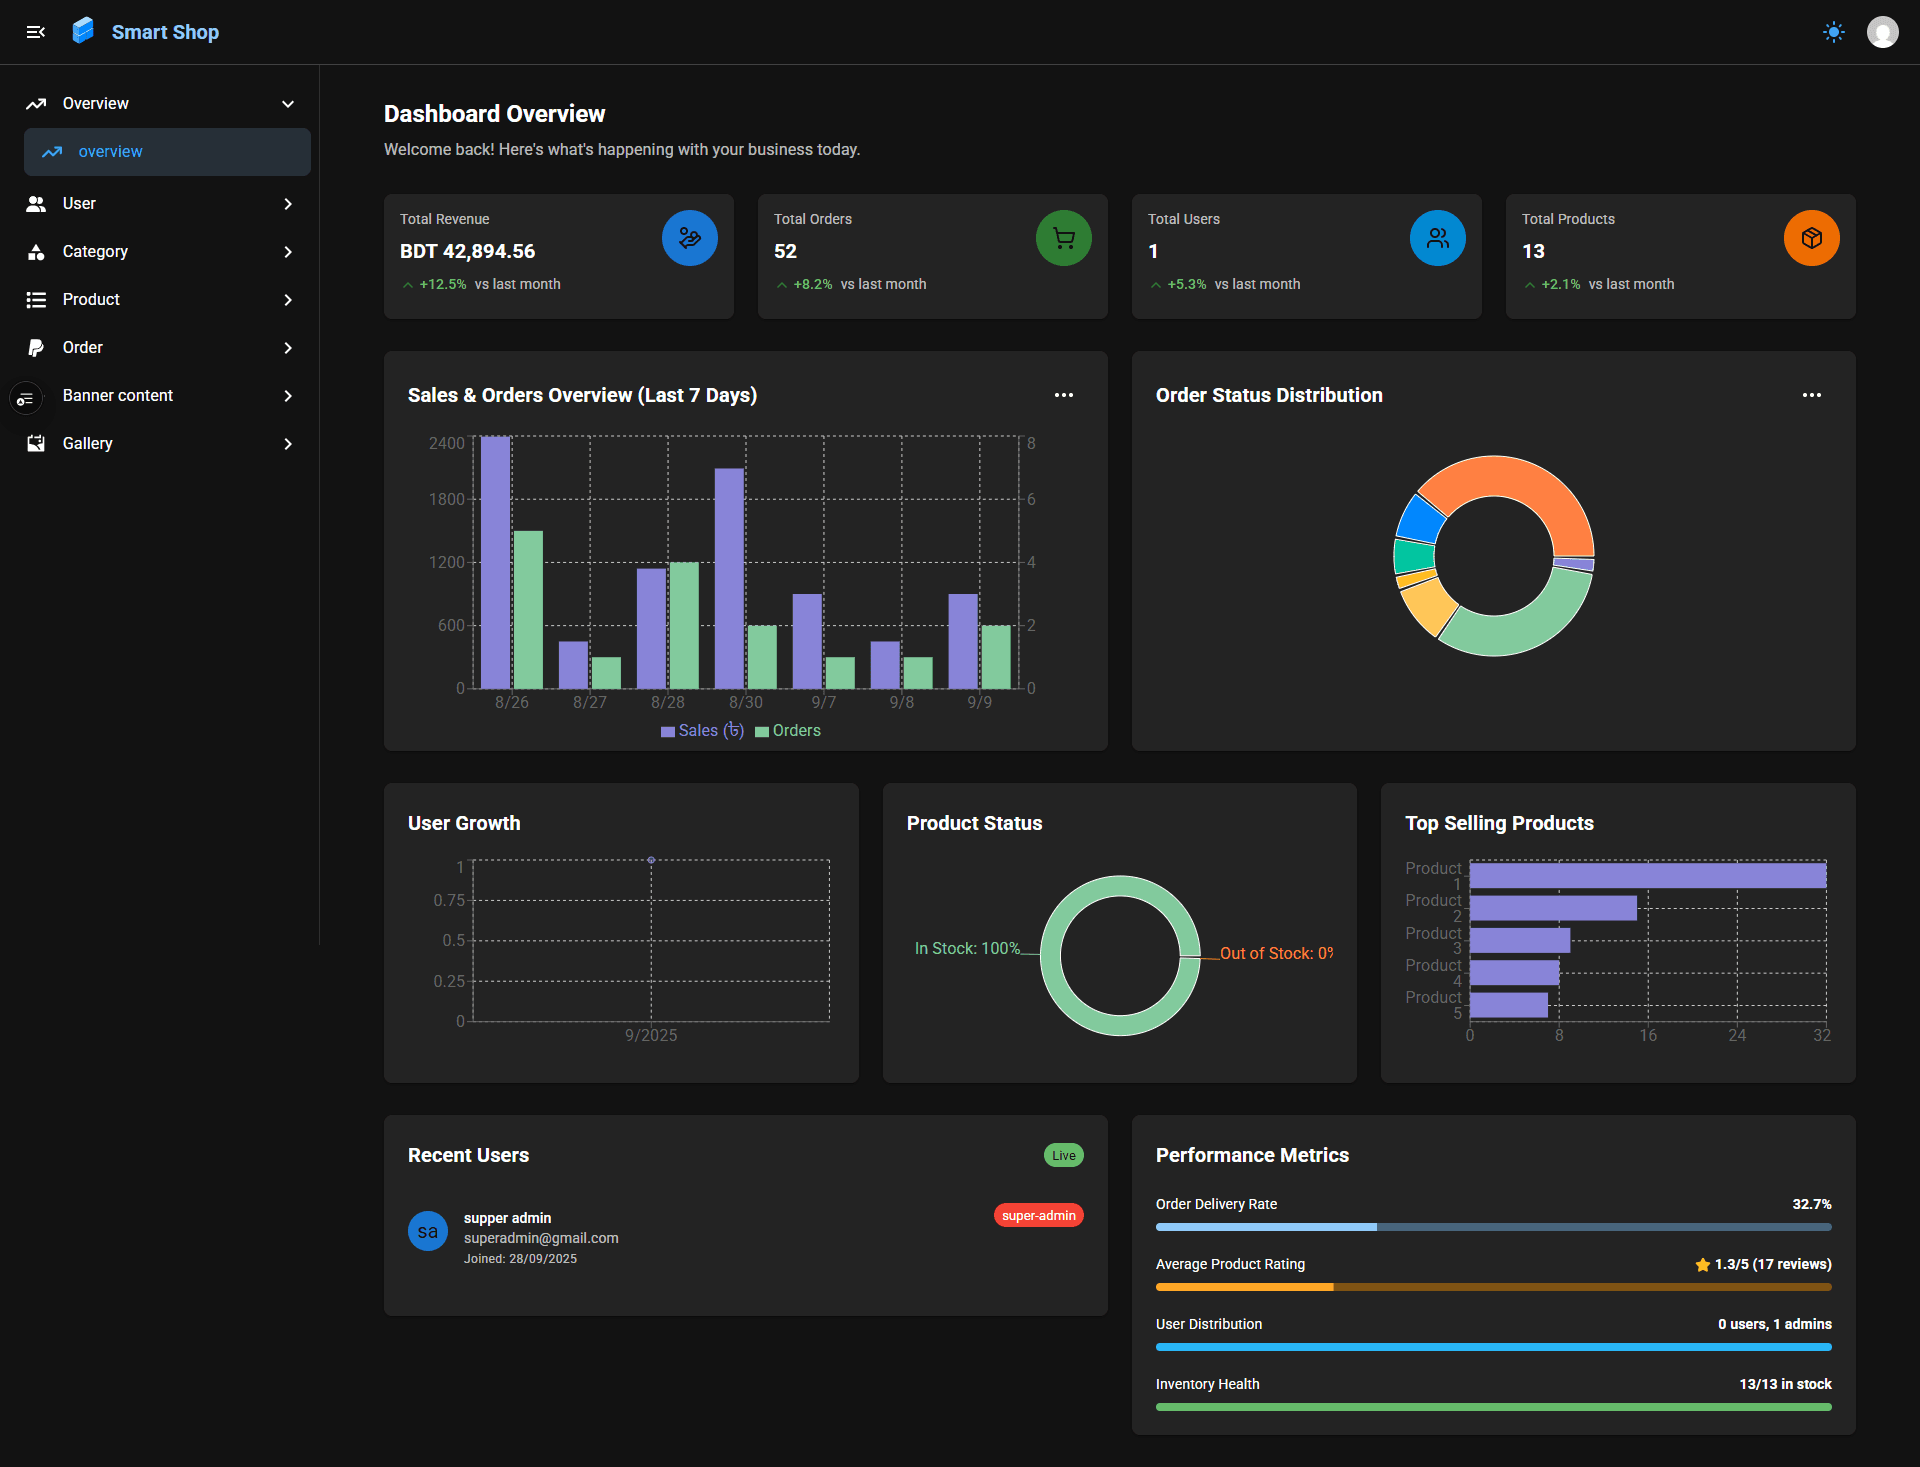Click the Order Delivery Rate progress bar
This screenshot has width=1920, height=1467.
tap(1493, 1227)
